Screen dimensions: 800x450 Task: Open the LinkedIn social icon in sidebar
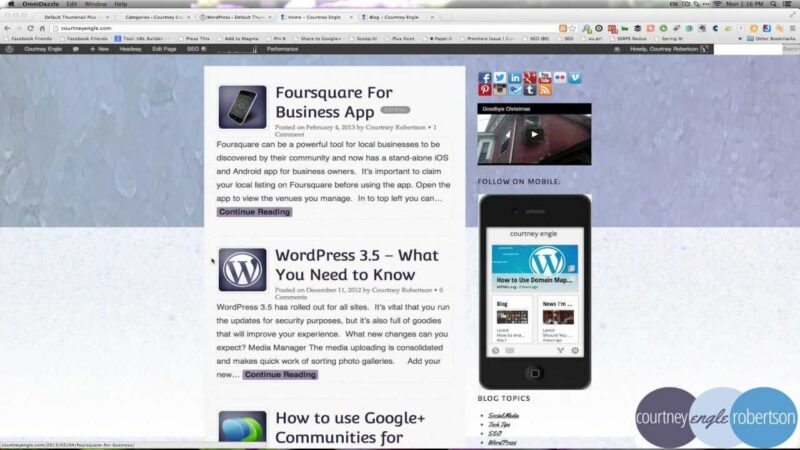click(515, 78)
